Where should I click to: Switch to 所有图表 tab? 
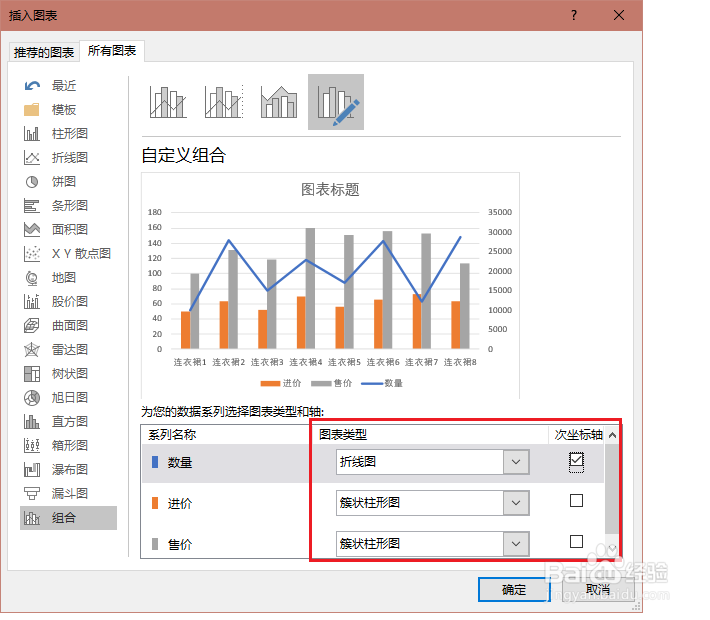pyautogui.click(x=112, y=51)
